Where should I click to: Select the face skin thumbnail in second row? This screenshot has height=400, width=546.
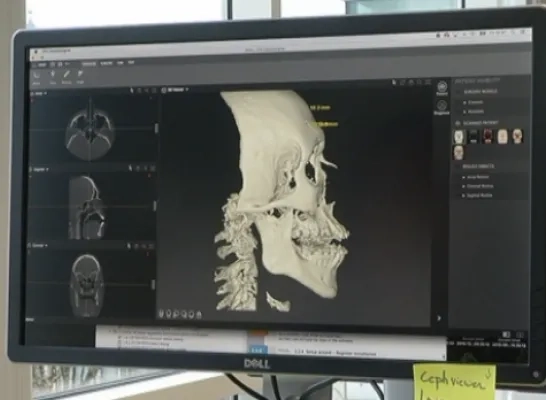(x=459, y=152)
